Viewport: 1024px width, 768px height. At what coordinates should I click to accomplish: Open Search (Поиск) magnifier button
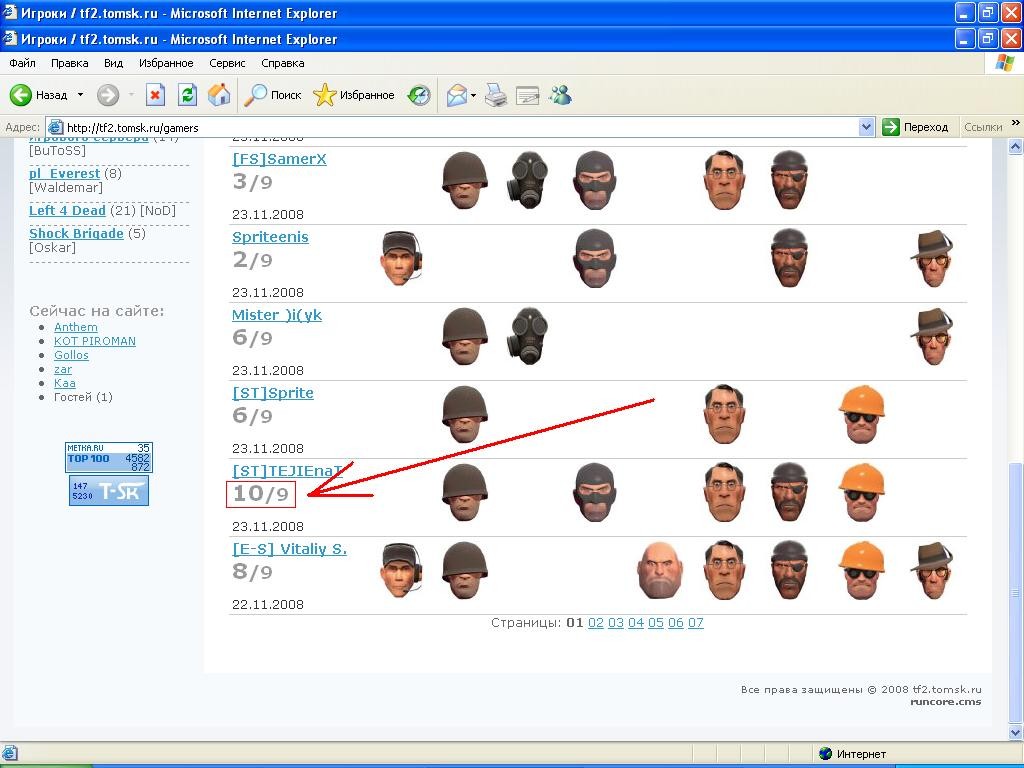(x=273, y=95)
